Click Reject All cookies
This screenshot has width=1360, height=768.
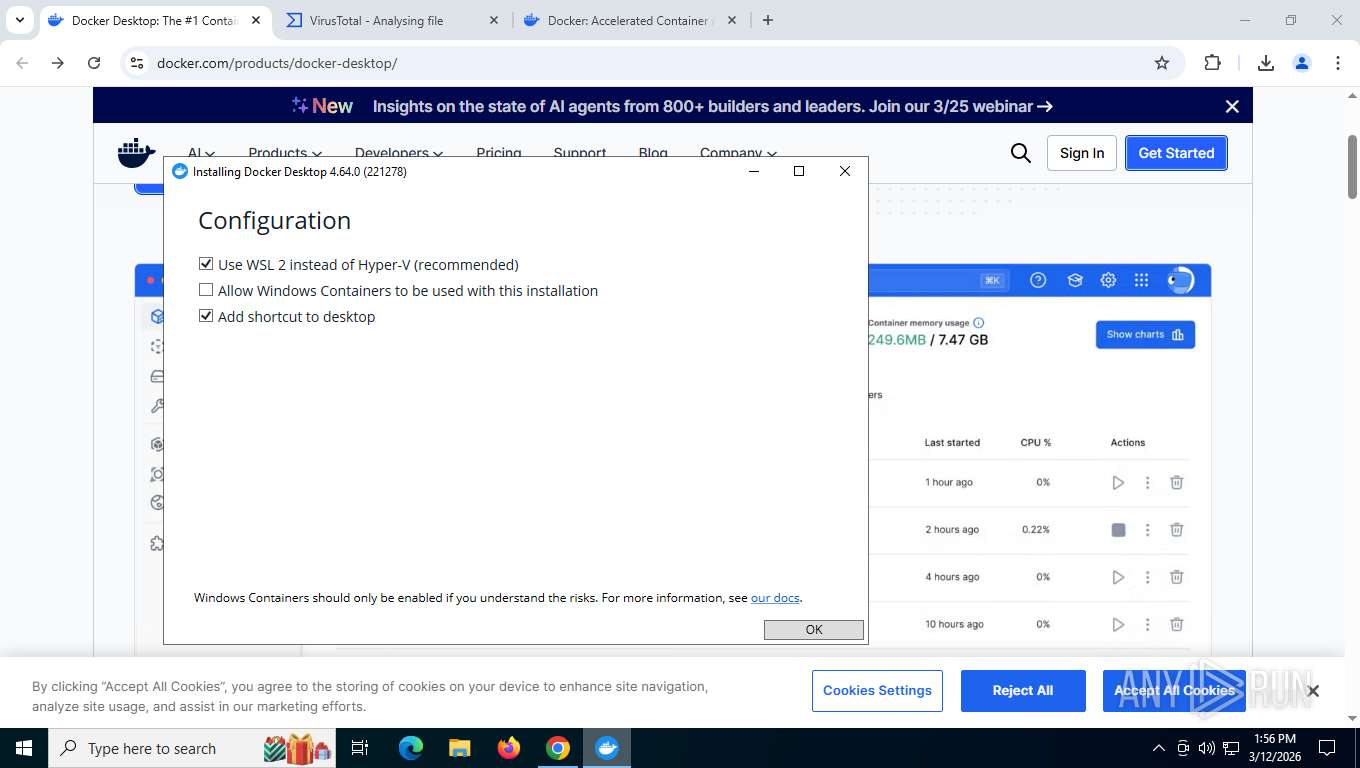(x=1023, y=691)
